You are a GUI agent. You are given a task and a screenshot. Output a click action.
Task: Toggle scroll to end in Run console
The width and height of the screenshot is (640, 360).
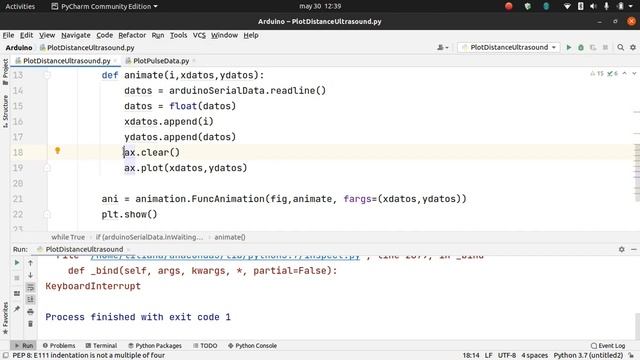[30, 300]
